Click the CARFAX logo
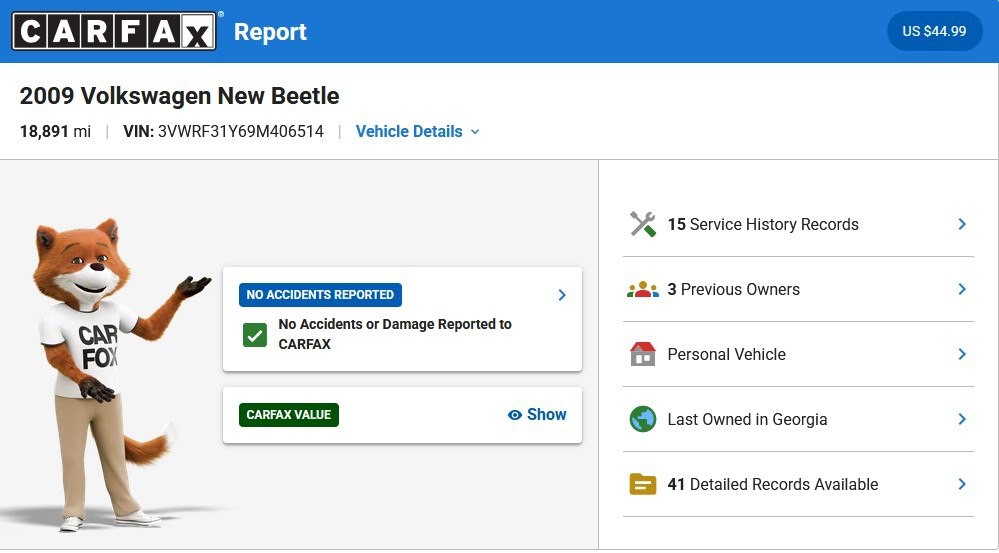Screen dimensions: 999x553 coord(114,31)
